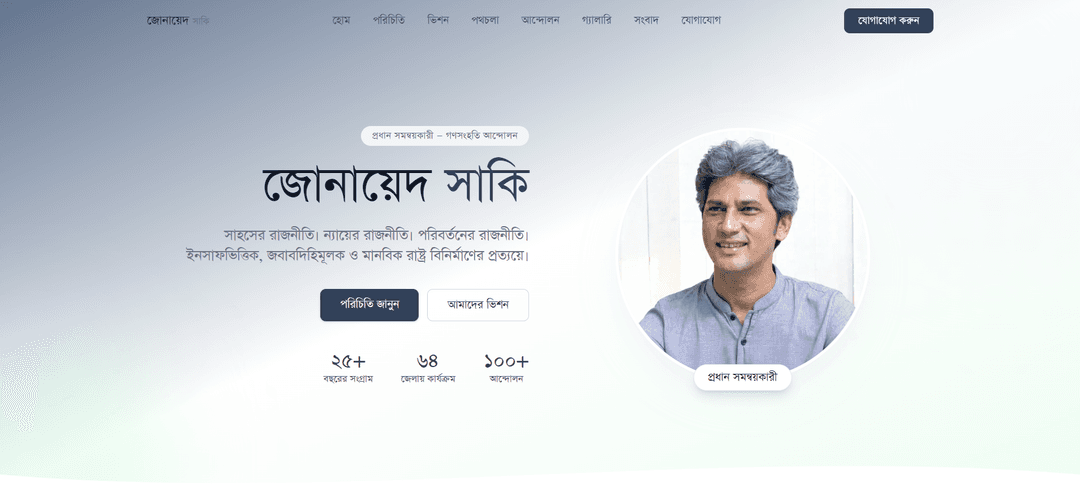Click the ১০০+ আন্দোলন statistic

506,368
